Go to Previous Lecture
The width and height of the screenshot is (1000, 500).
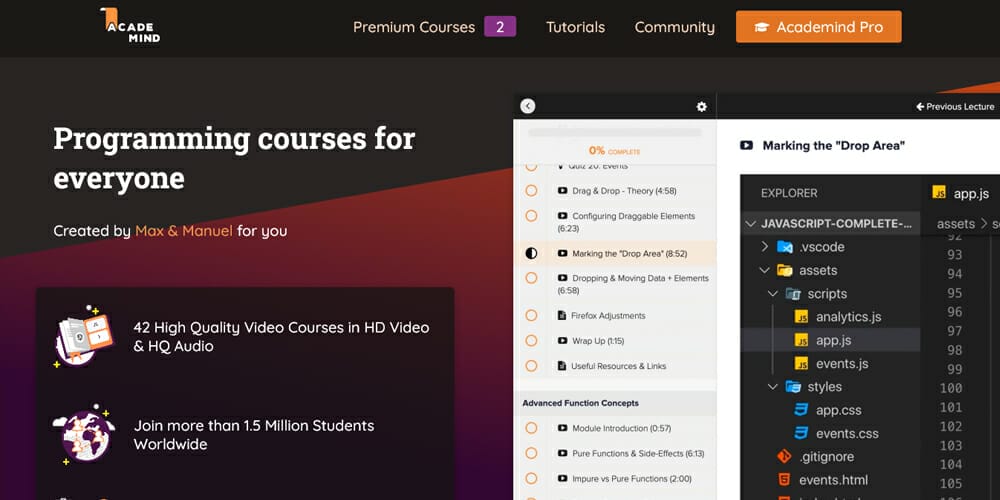tap(955, 107)
